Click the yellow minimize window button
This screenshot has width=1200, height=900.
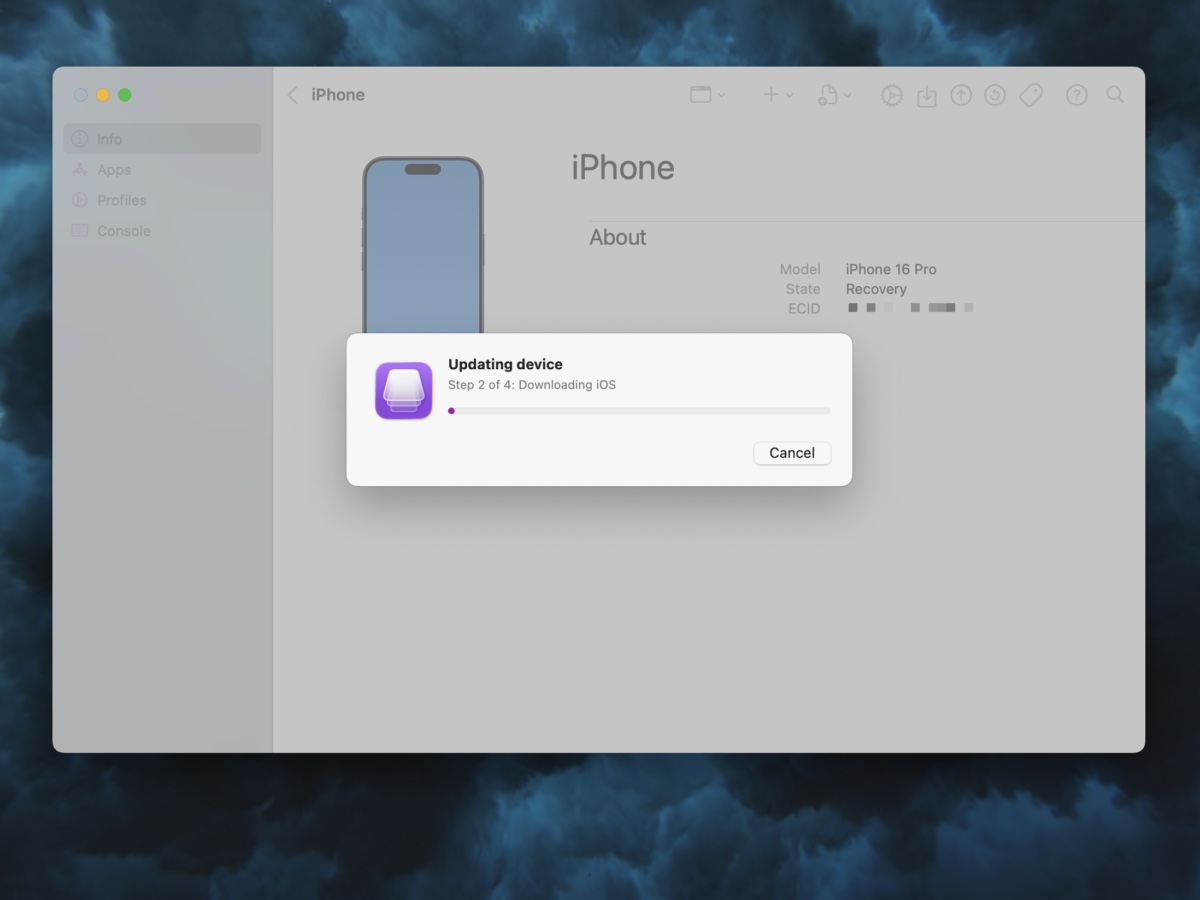103,95
